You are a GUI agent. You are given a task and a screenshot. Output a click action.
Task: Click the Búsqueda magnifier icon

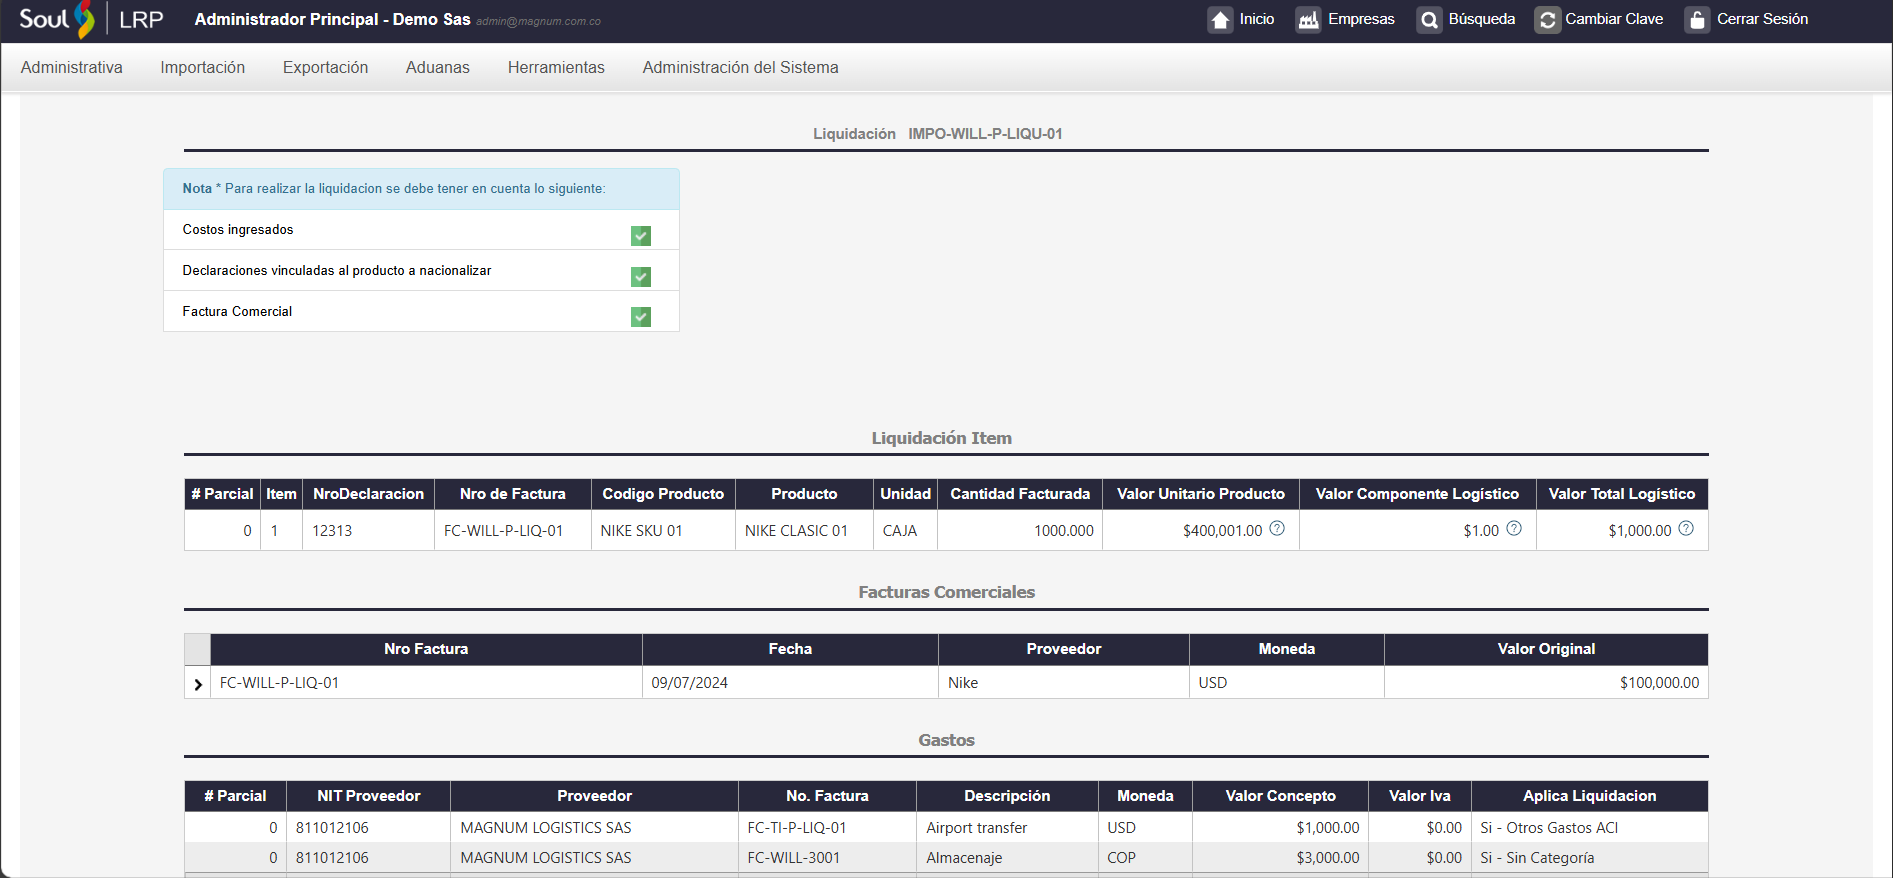pyautogui.click(x=1429, y=20)
